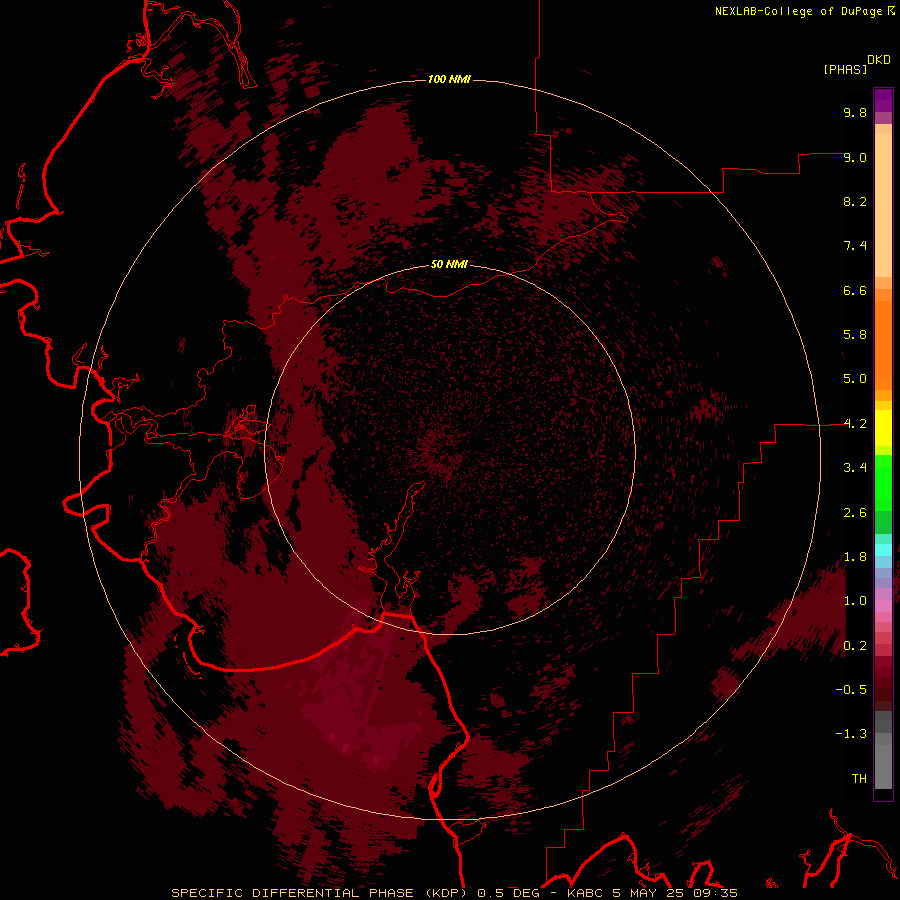The image size is (900, 900).
Task: Click the NEXLAB-College of DuPage credit text
Action: tap(798, 11)
